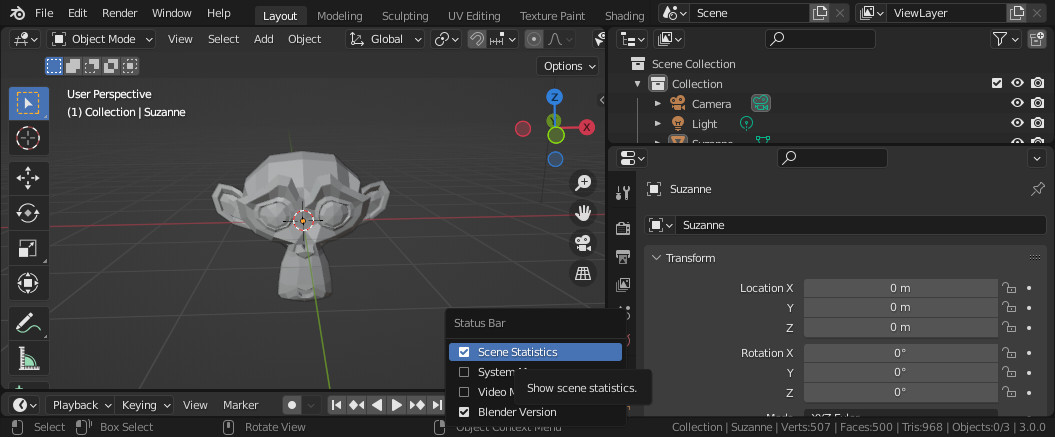Expand the Light item in outliner
Viewport: 1055px width, 437px height.
coord(658,123)
